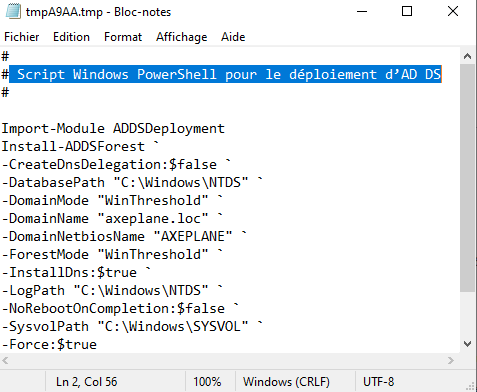This screenshot has width=477, height=392.
Task: Click the UTF-8 encoding status indicator
Action: pyautogui.click(x=379, y=382)
